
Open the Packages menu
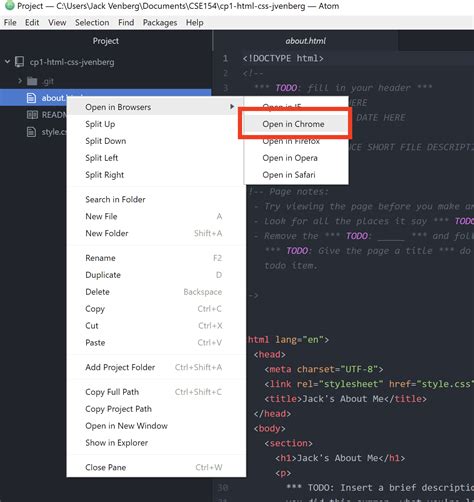coord(160,22)
